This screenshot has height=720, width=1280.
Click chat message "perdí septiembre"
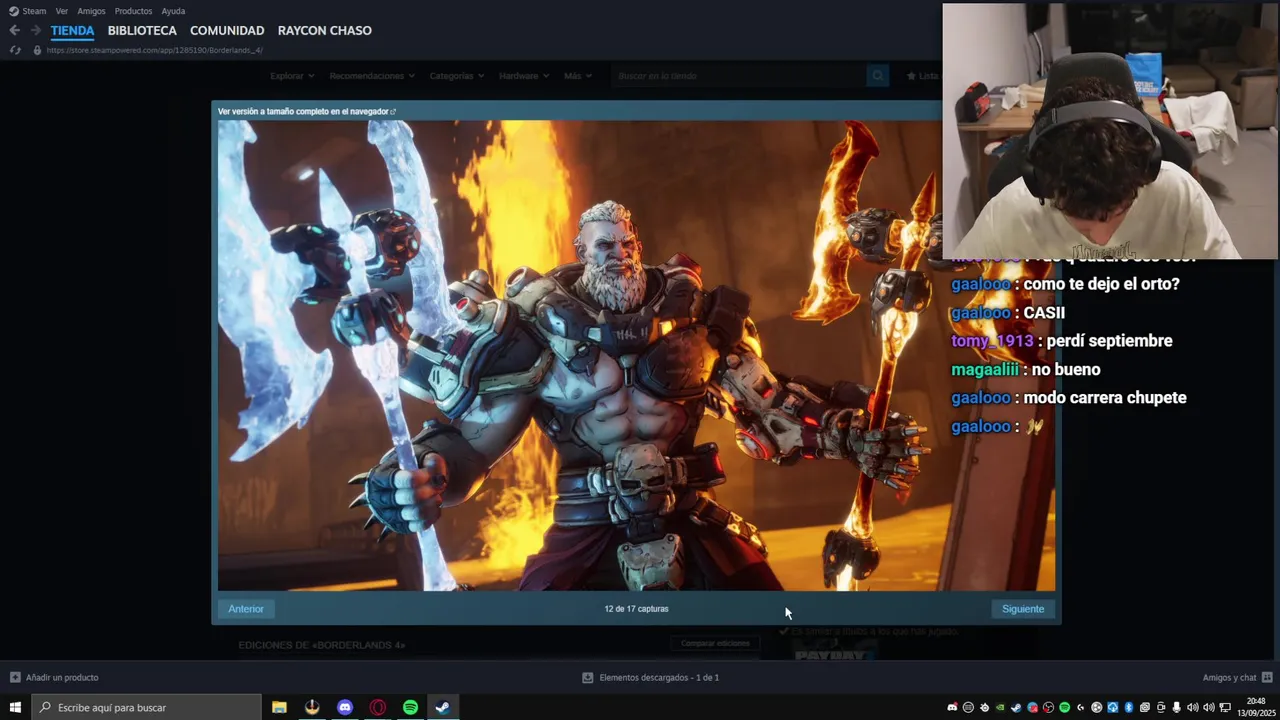pos(1109,341)
